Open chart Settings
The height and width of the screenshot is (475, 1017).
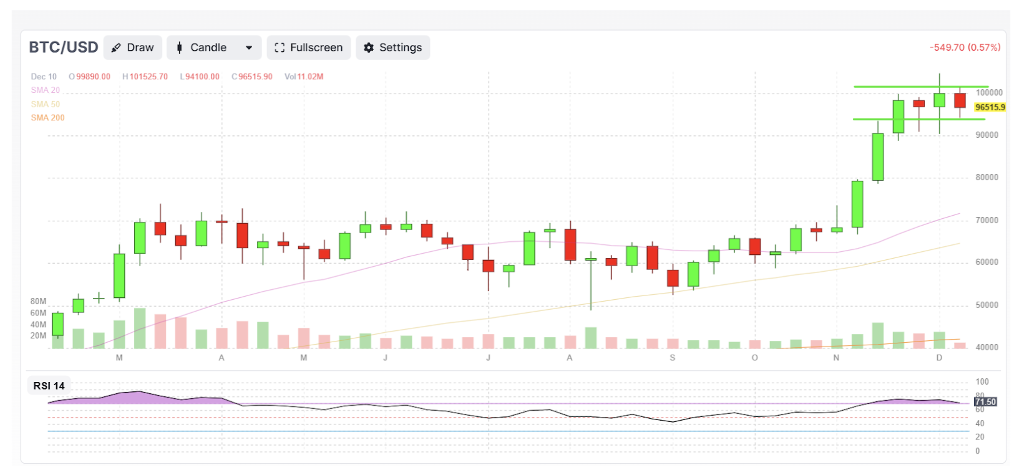[392, 47]
